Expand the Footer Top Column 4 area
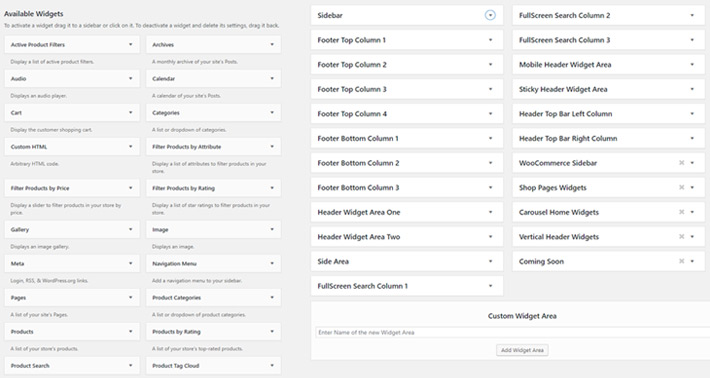Image resolution: width=710 pixels, height=378 pixels. click(x=490, y=114)
